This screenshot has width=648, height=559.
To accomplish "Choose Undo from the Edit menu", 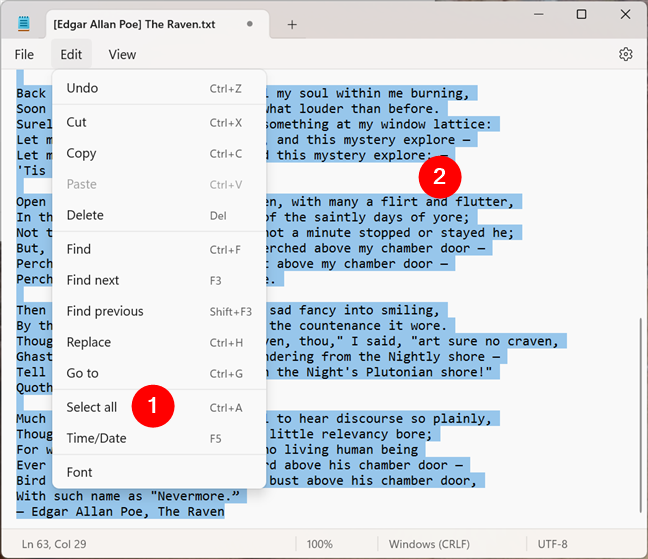I will point(159,88).
